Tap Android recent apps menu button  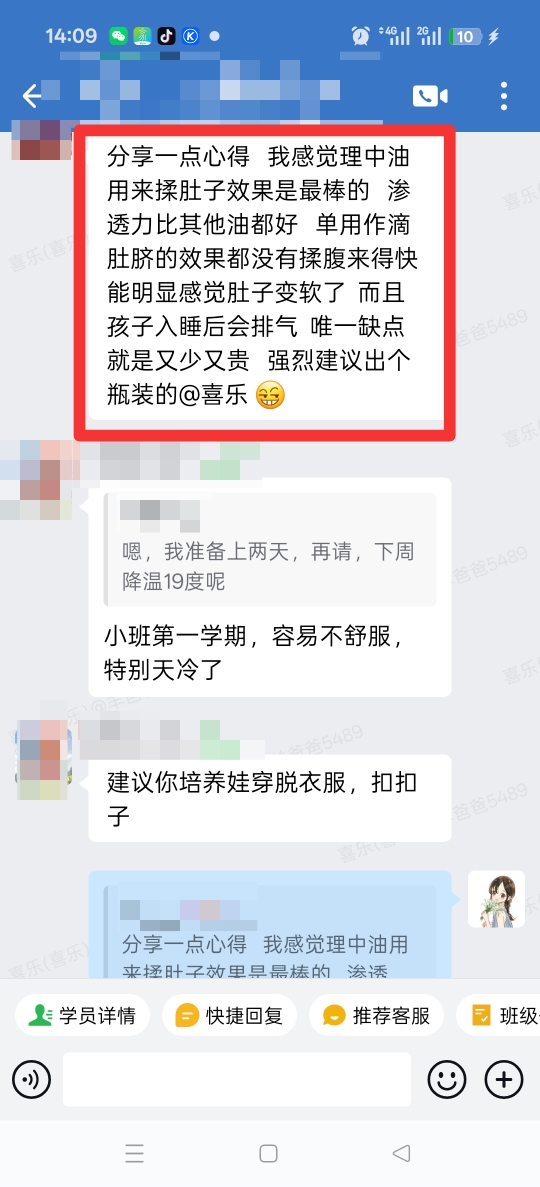[x=134, y=1153]
